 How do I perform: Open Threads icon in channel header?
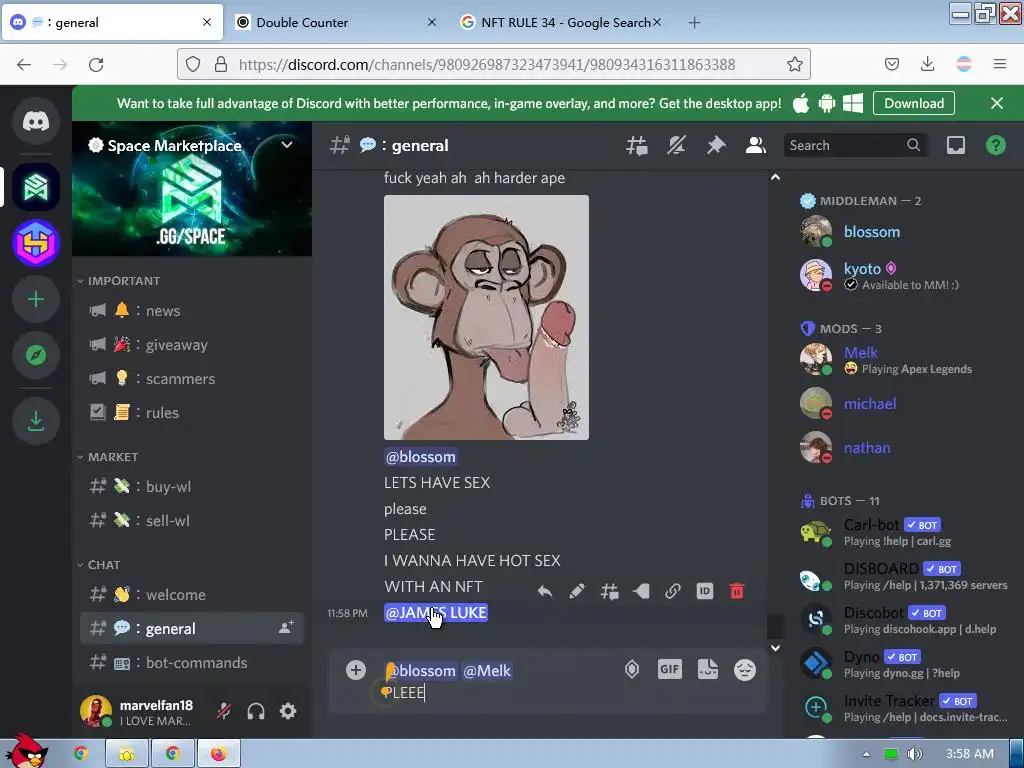(636, 145)
